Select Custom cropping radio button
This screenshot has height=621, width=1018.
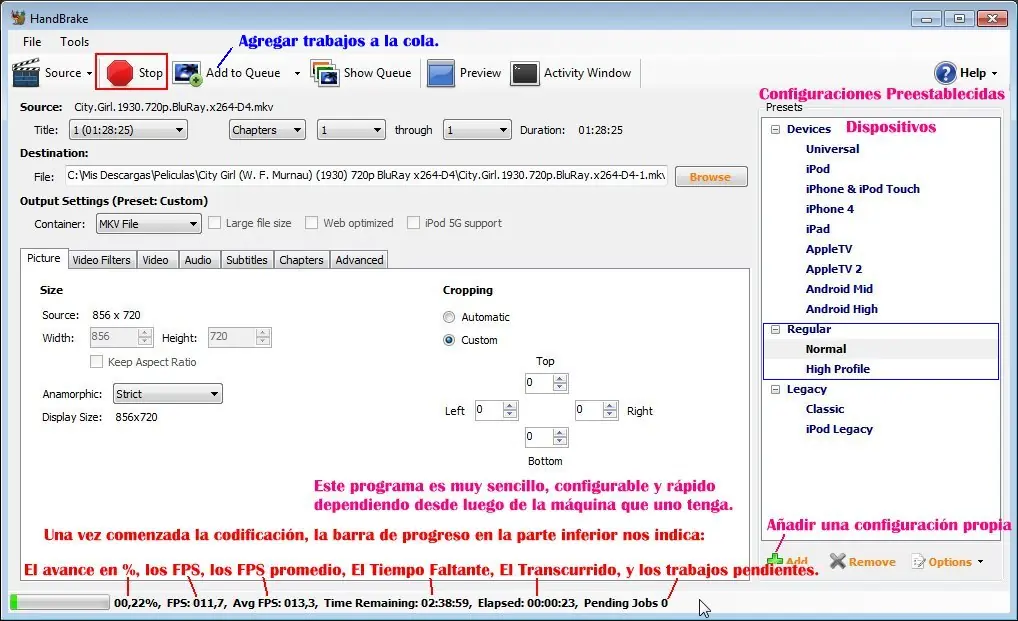tap(449, 340)
